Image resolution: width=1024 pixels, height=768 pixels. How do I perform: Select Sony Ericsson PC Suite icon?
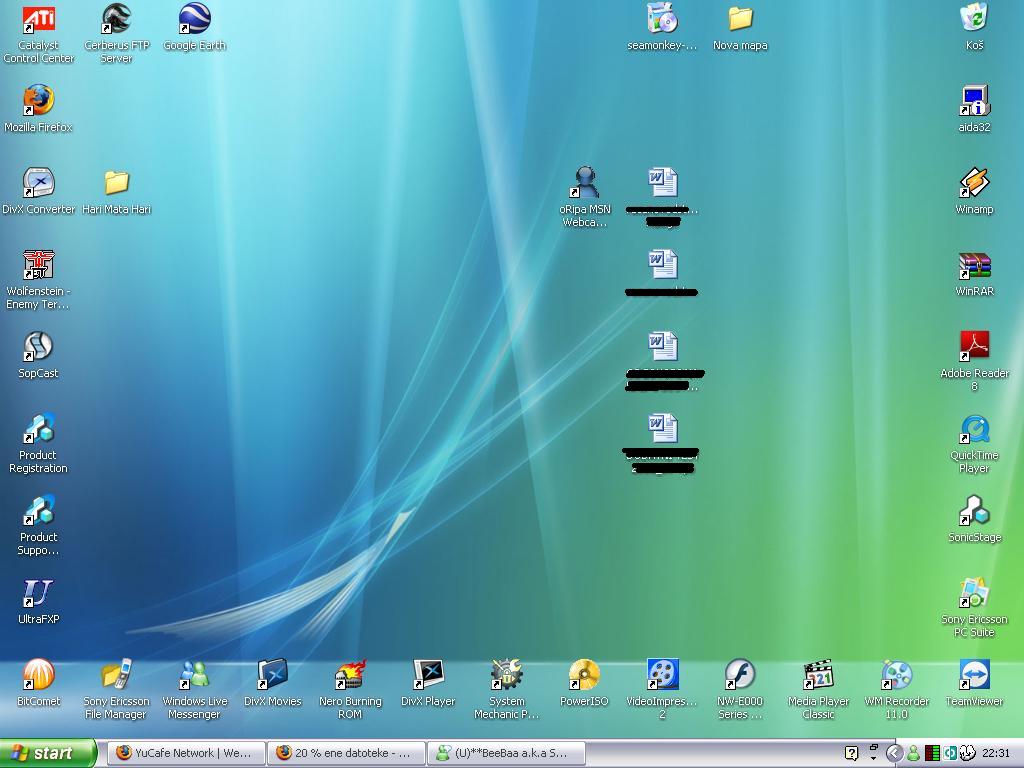pos(974,592)
